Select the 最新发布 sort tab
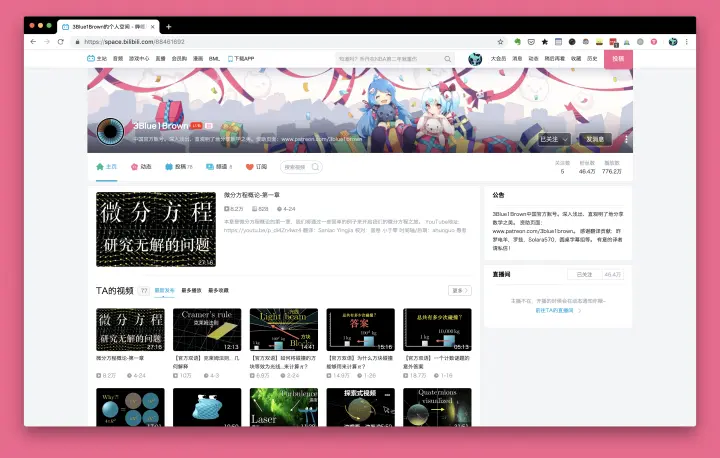The width and height of the screenshot is (720, 458). point(164,290)
